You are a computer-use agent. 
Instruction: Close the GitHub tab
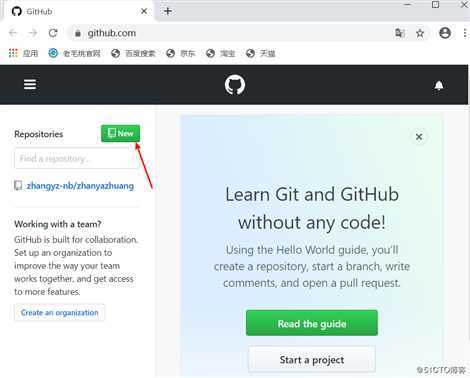144,11
